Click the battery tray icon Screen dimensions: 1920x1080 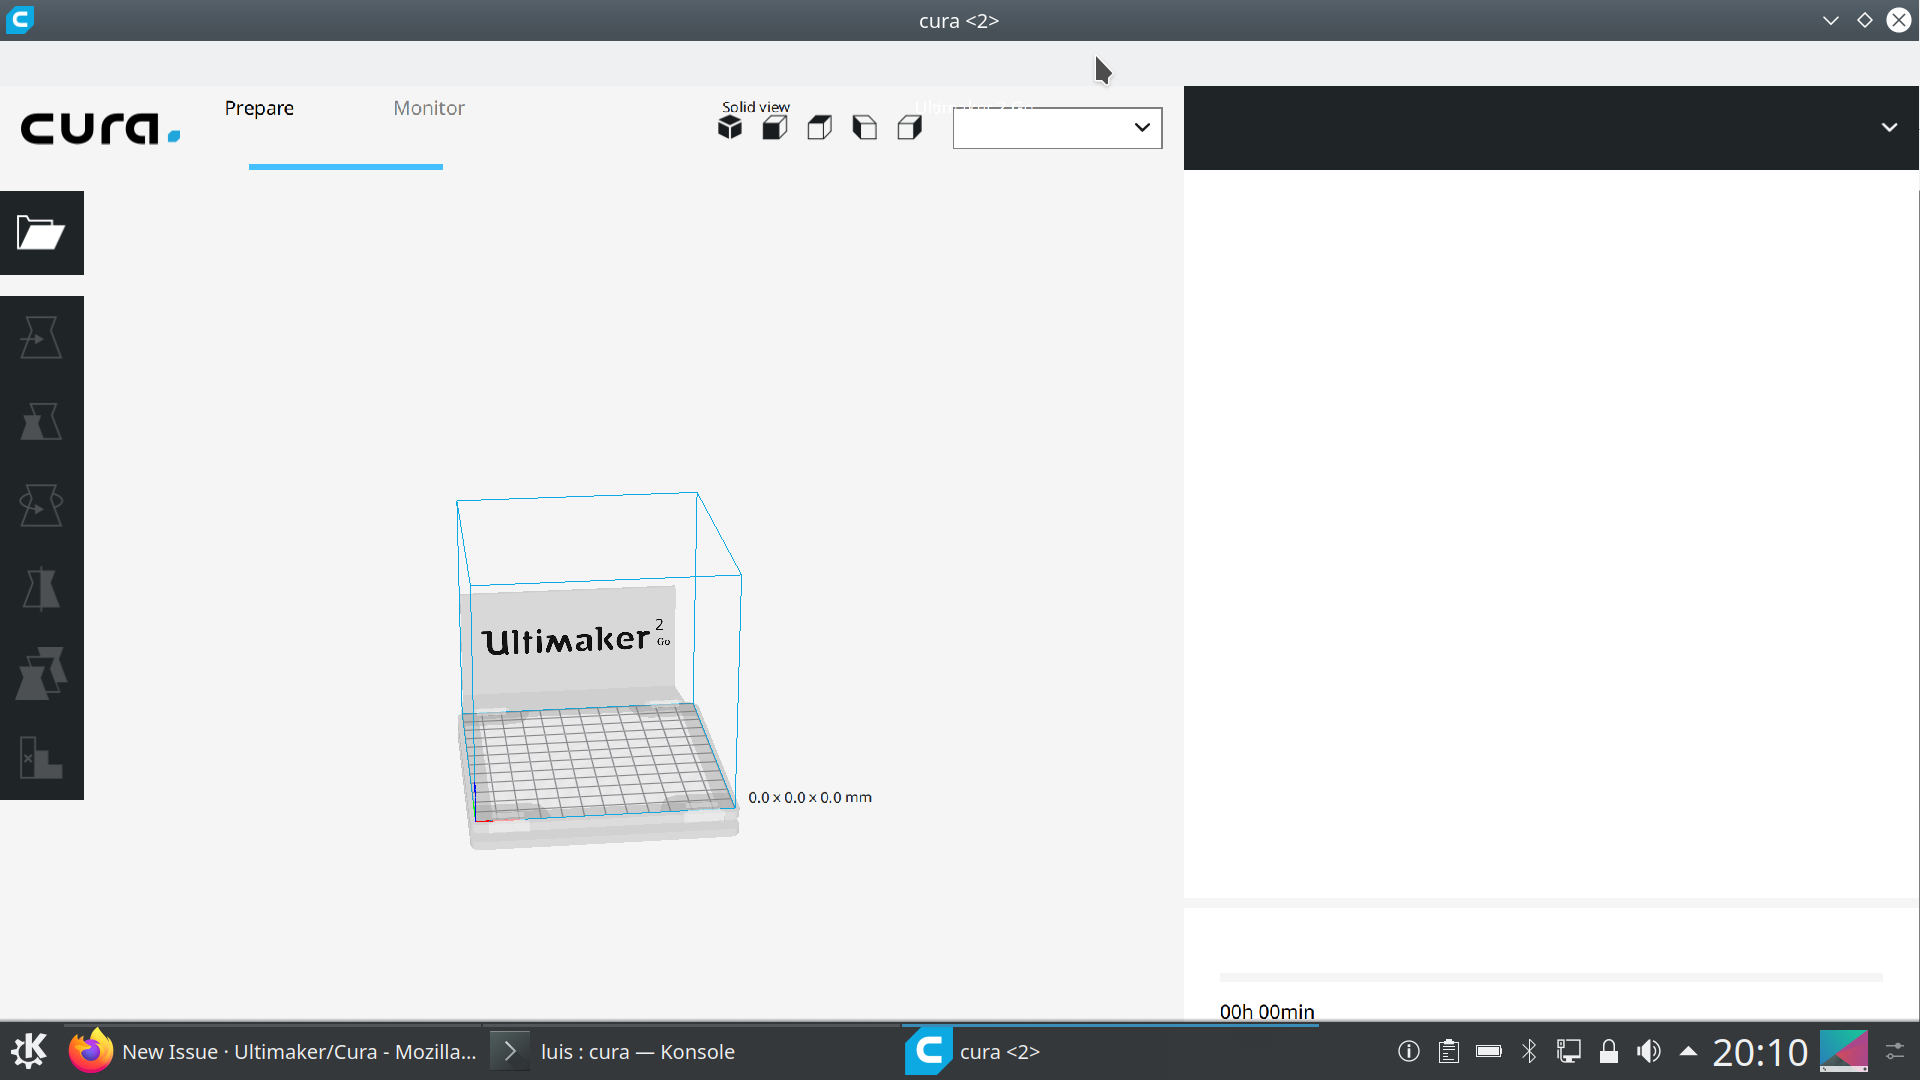pyautogui.click(x=1489, y=1051)
